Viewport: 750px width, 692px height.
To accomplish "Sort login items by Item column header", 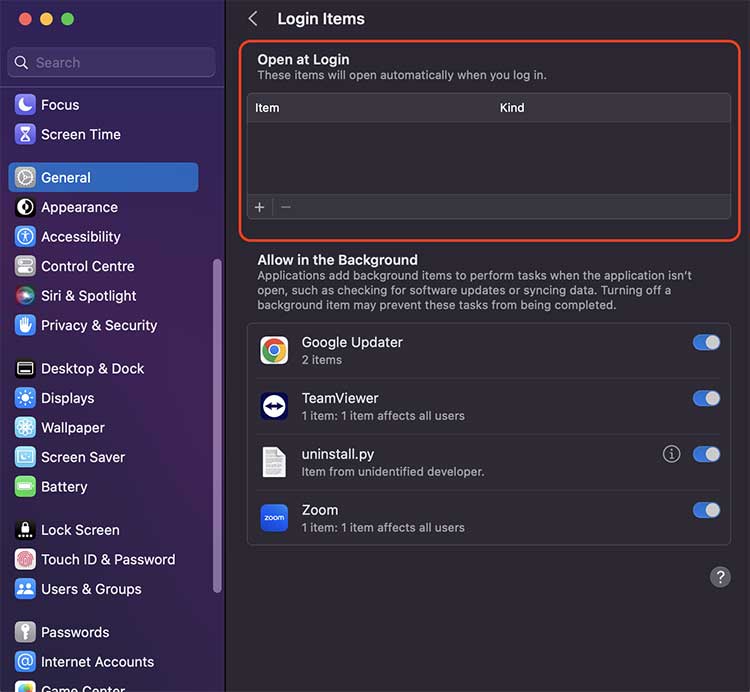I will 267,108.
